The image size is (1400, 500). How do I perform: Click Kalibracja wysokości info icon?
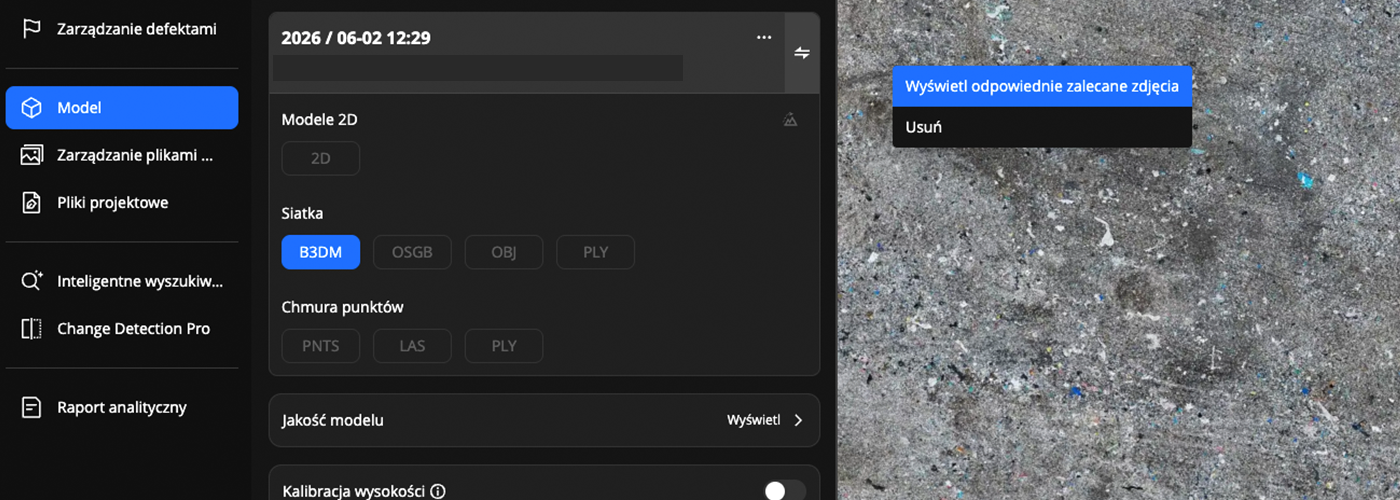click(437, 491)
